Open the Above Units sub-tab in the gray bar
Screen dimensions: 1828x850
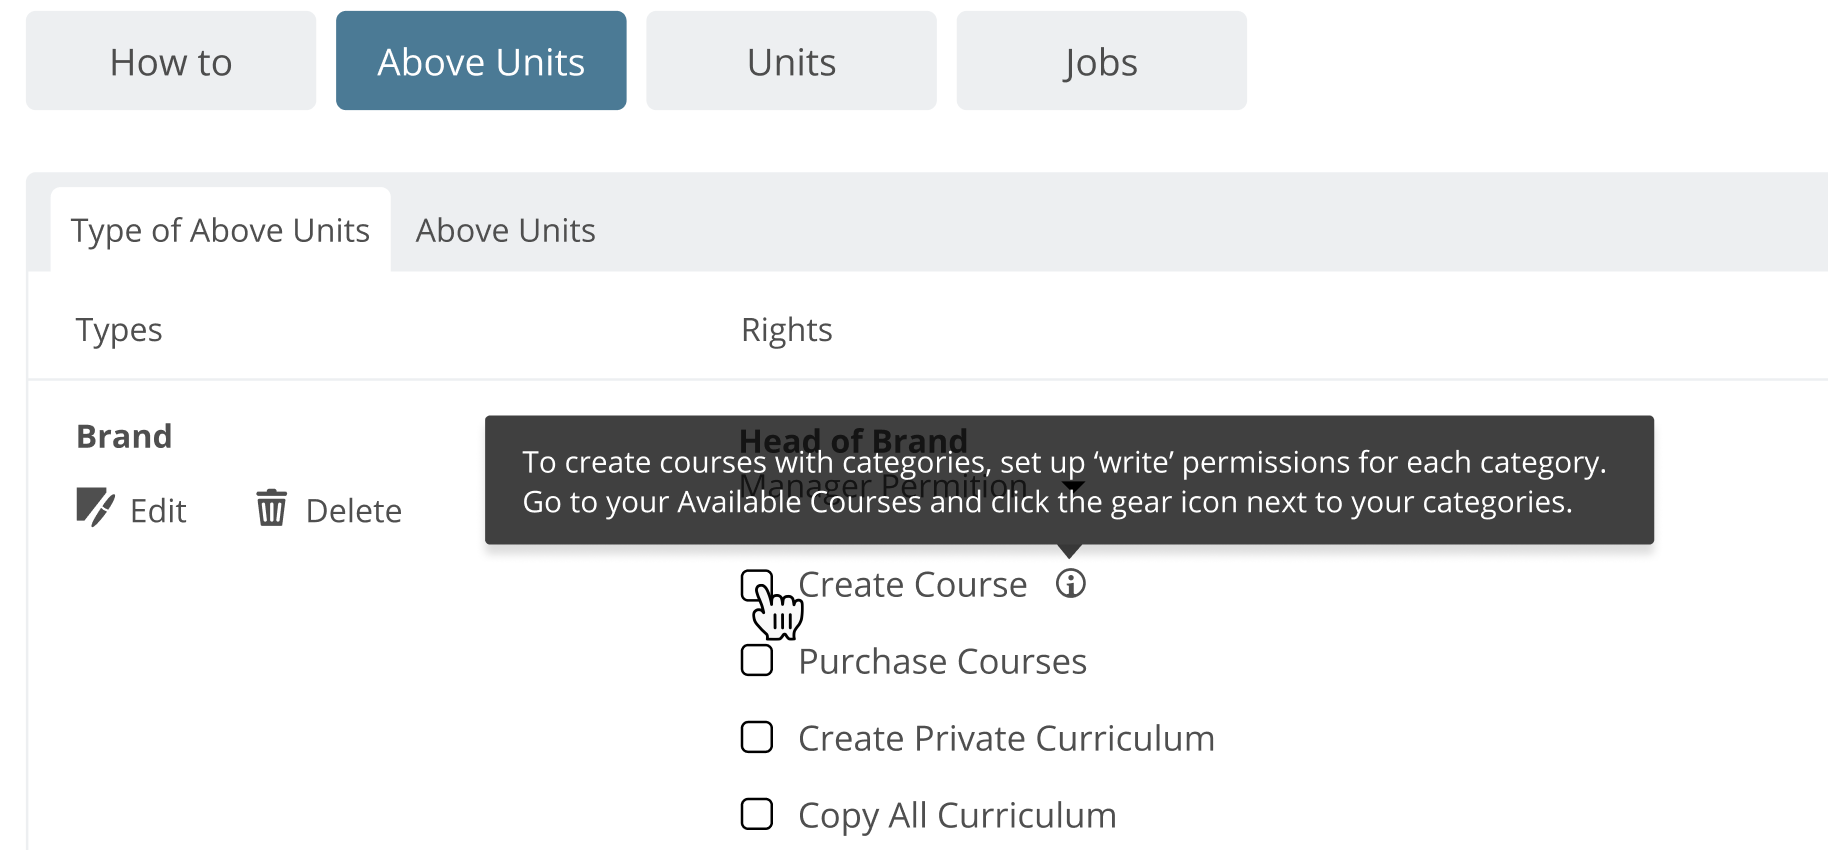pyautogui.click(x=505, y=230)
